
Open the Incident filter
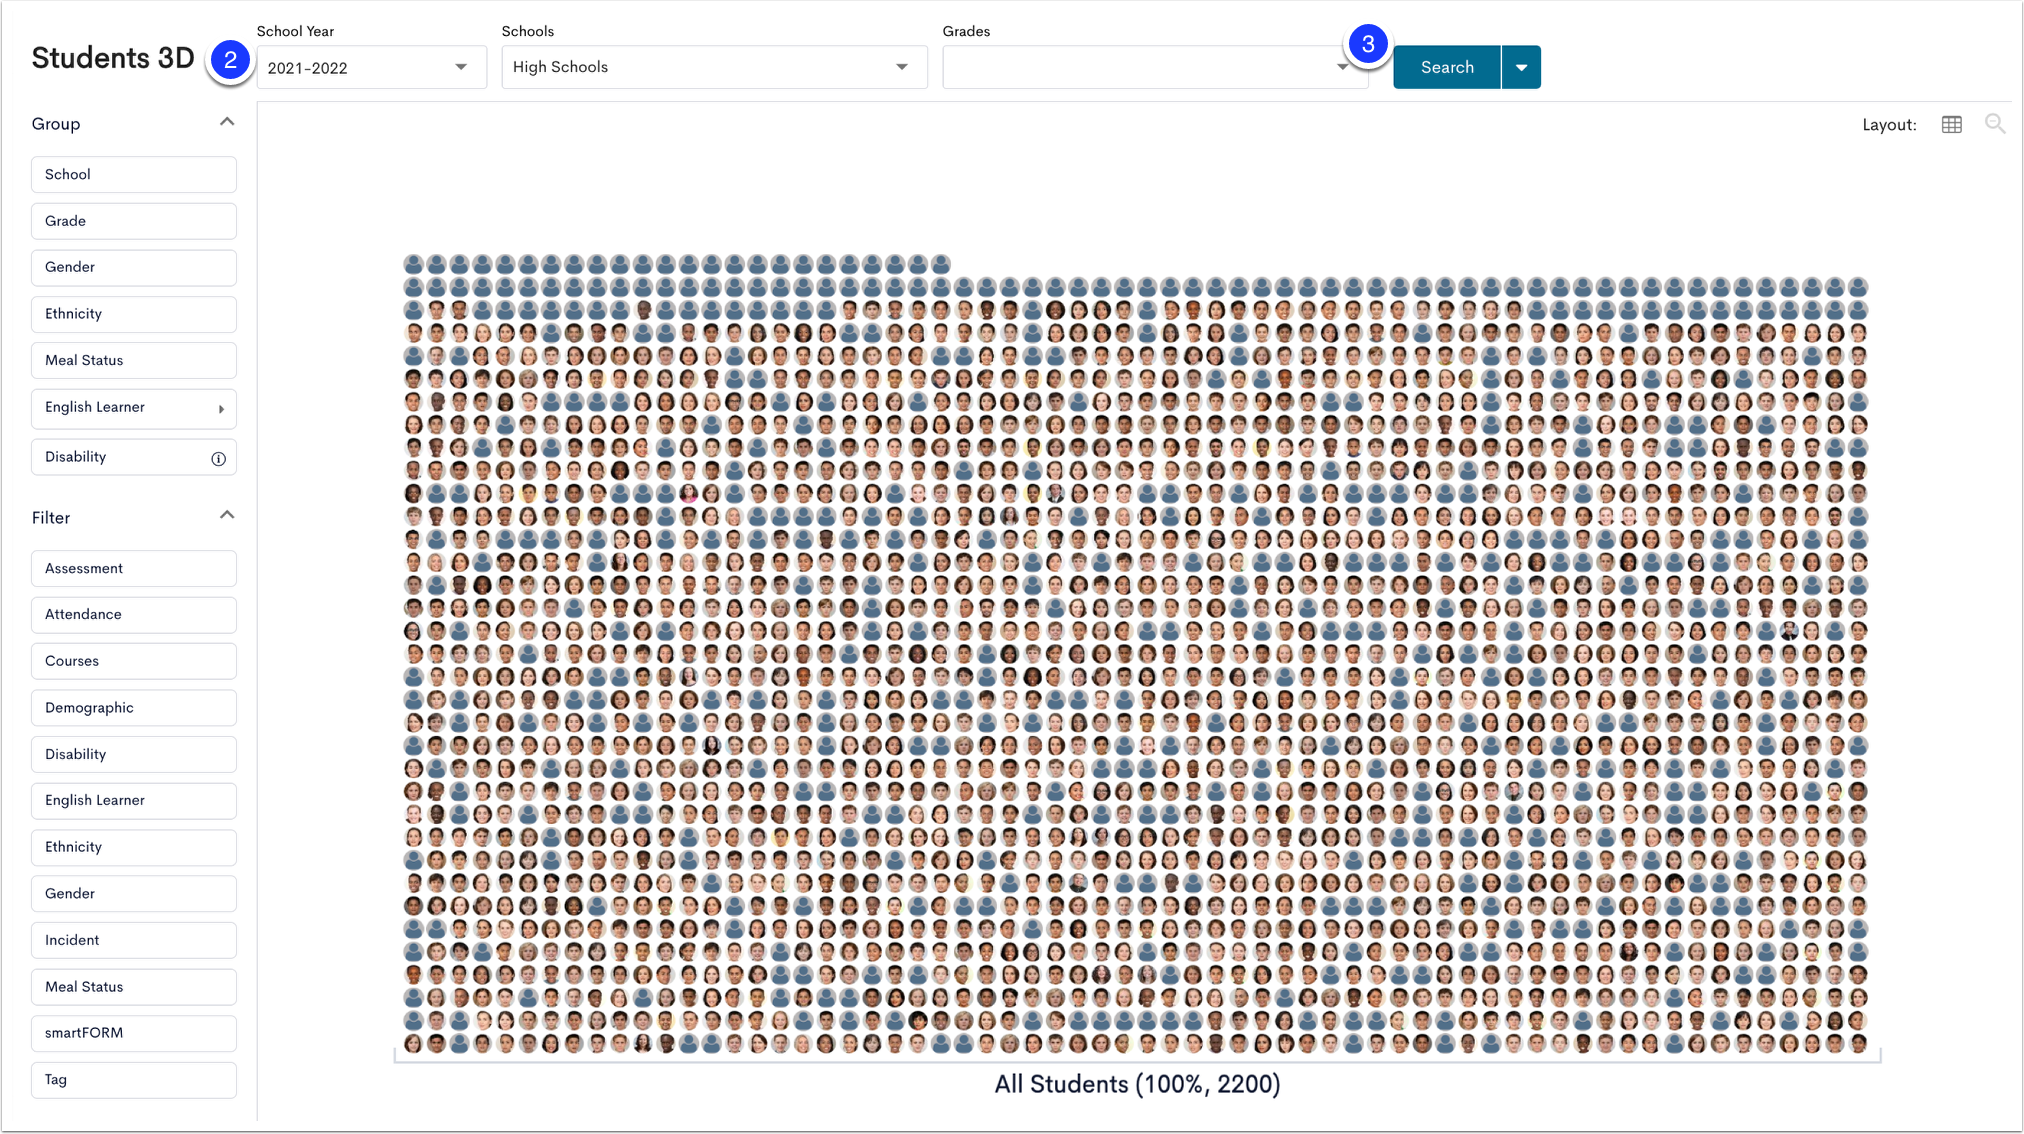(x=134, y=940)
